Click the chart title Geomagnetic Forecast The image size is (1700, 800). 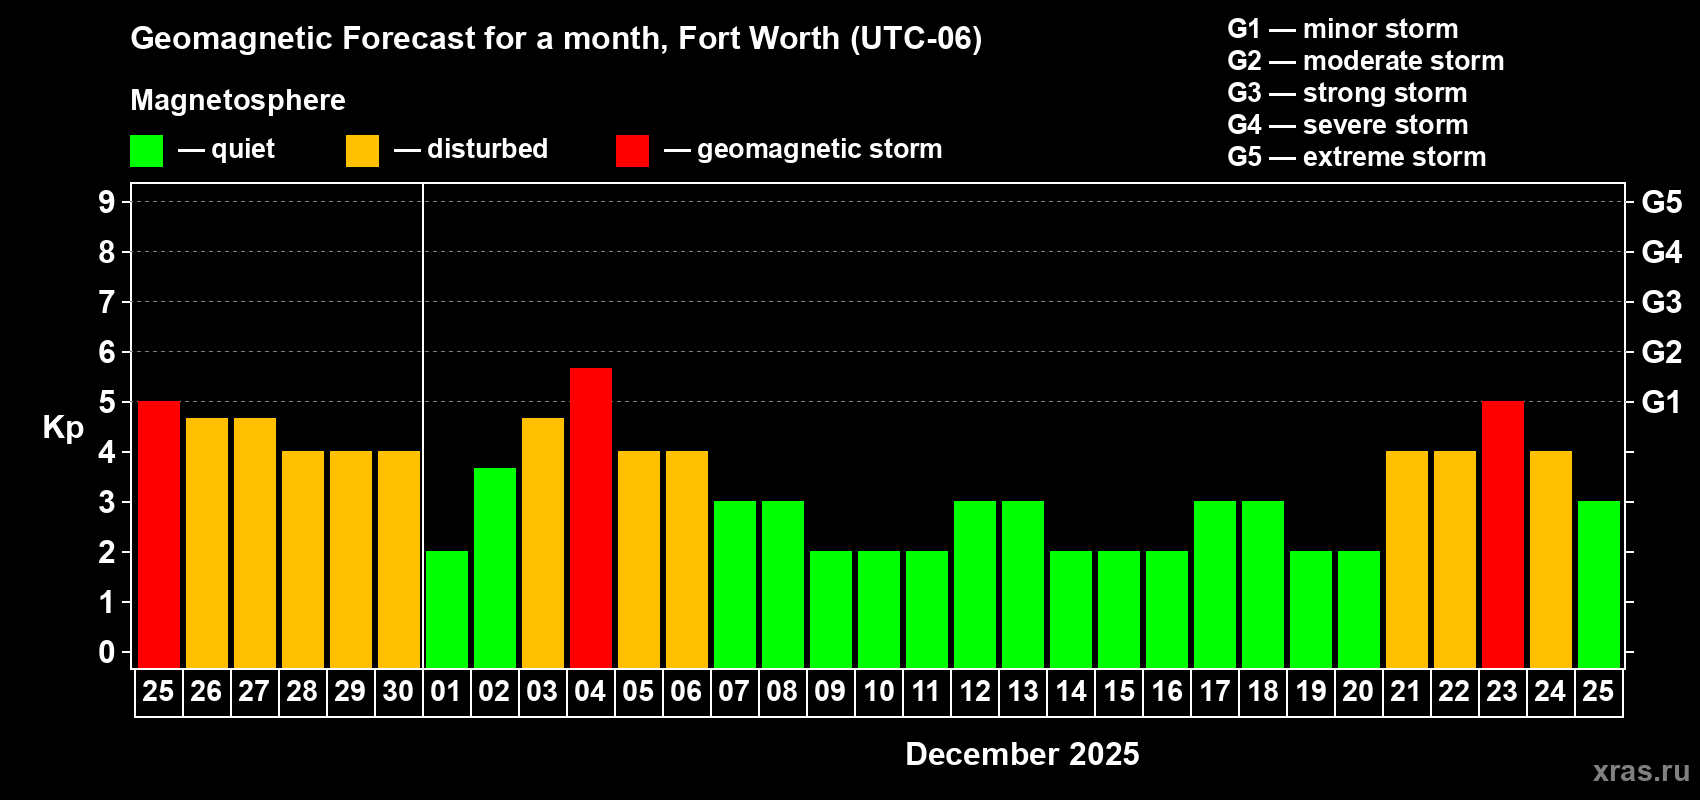coord(556,39)
